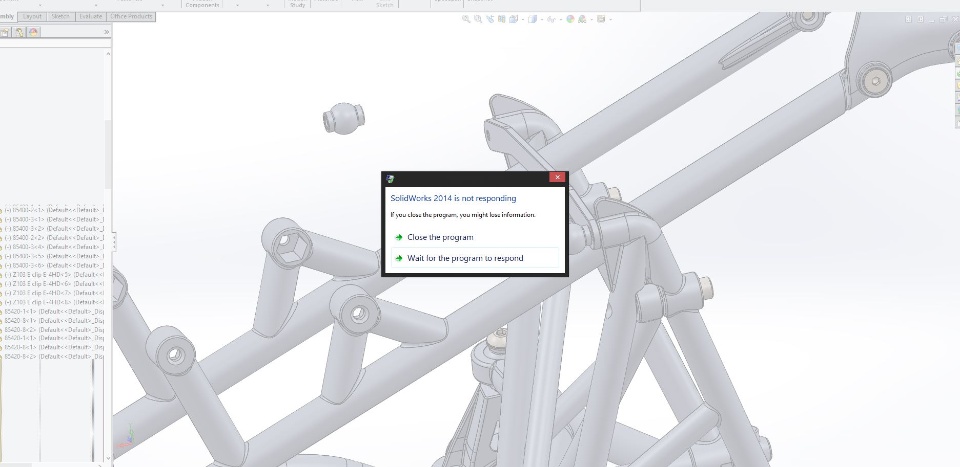
Task: Select the floating ball joint part in viewport
Action: click(343, 118)
